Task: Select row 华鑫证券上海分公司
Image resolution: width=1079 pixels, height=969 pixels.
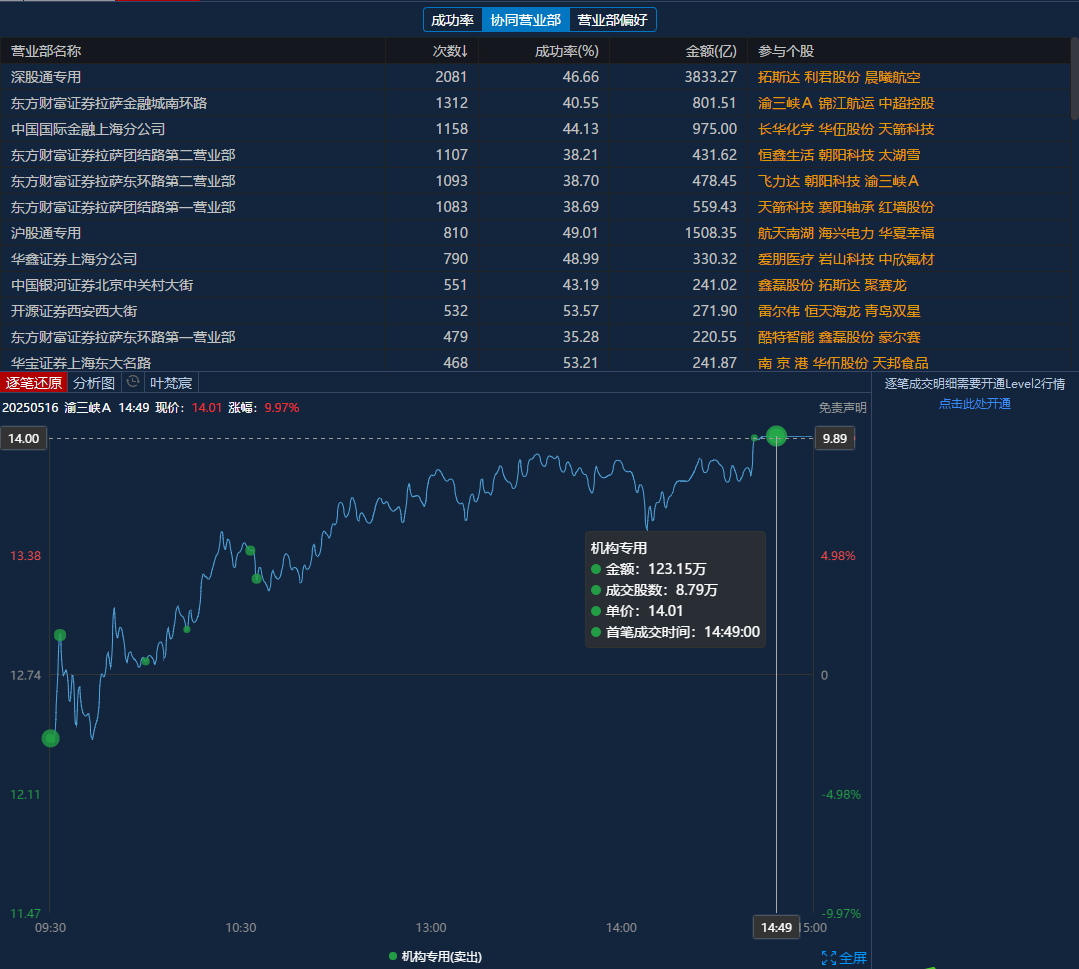Action: coord(535,259)
